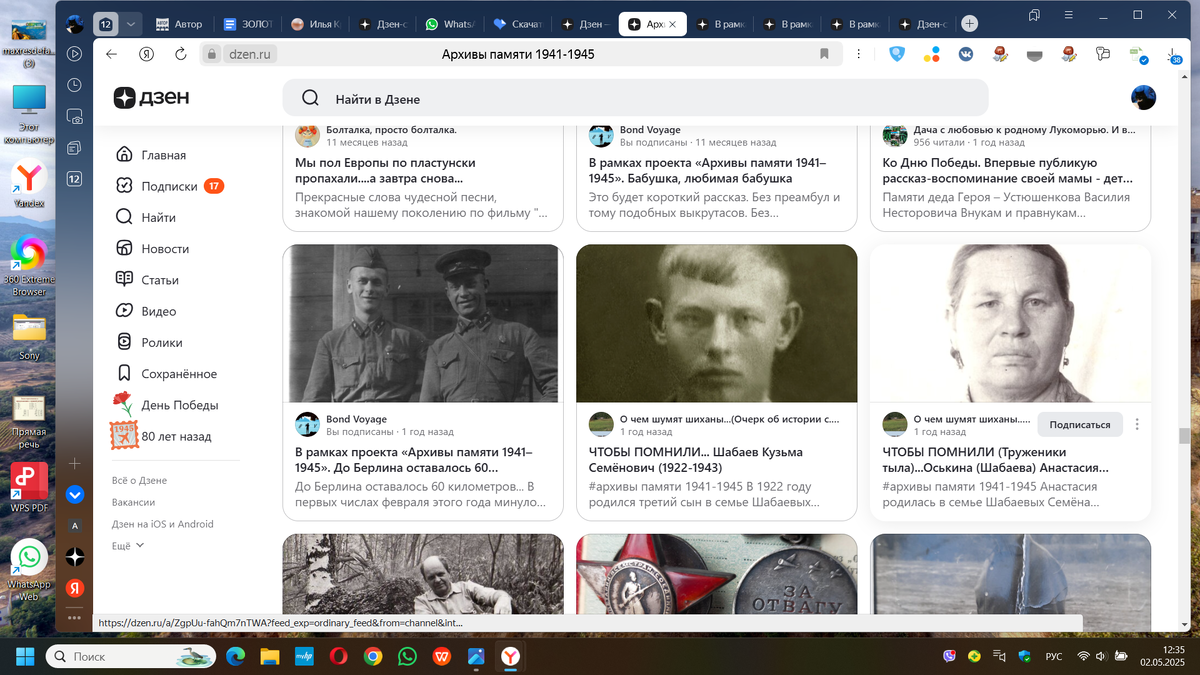Viewport: 1200px width, 675px height.
Task: Bookmark this page with address bar flag icon
Action: pos(824,54)
